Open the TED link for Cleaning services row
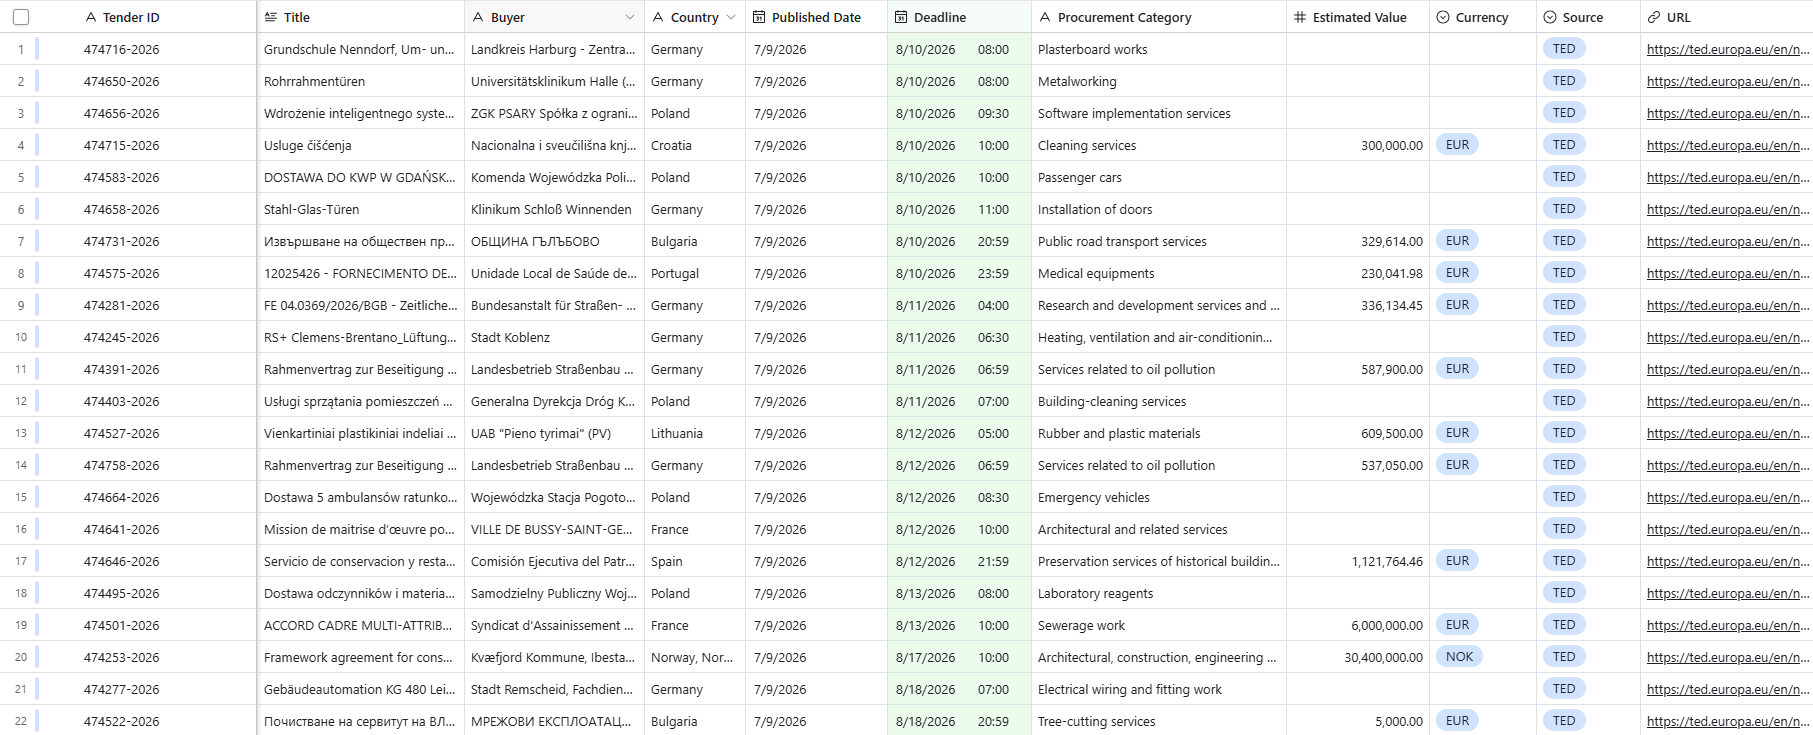Viewport: 1813px width, 735px height. point(1728,145)
